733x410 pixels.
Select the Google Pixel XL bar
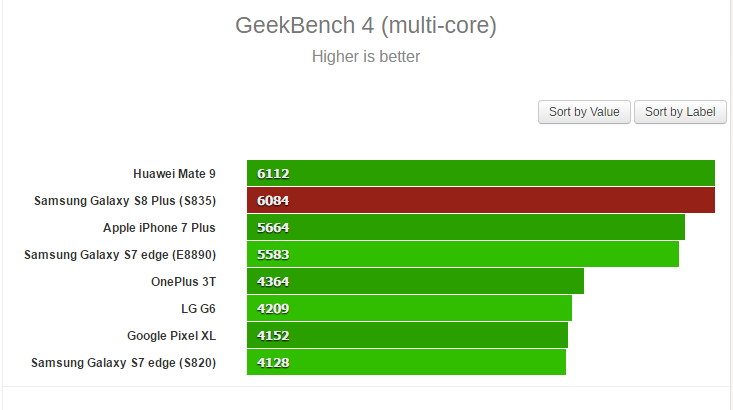(407, 335)
